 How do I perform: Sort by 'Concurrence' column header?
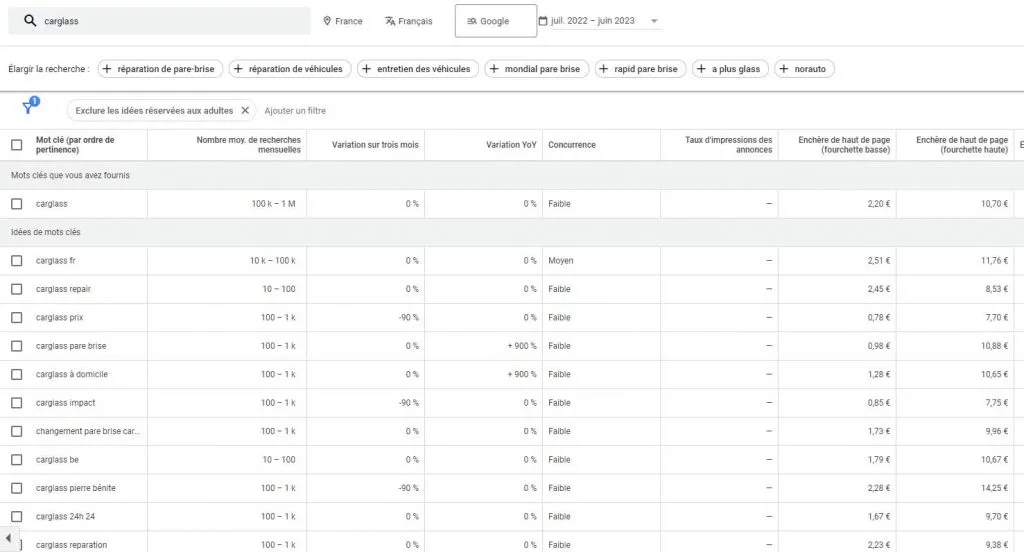(x=572, y=144)
